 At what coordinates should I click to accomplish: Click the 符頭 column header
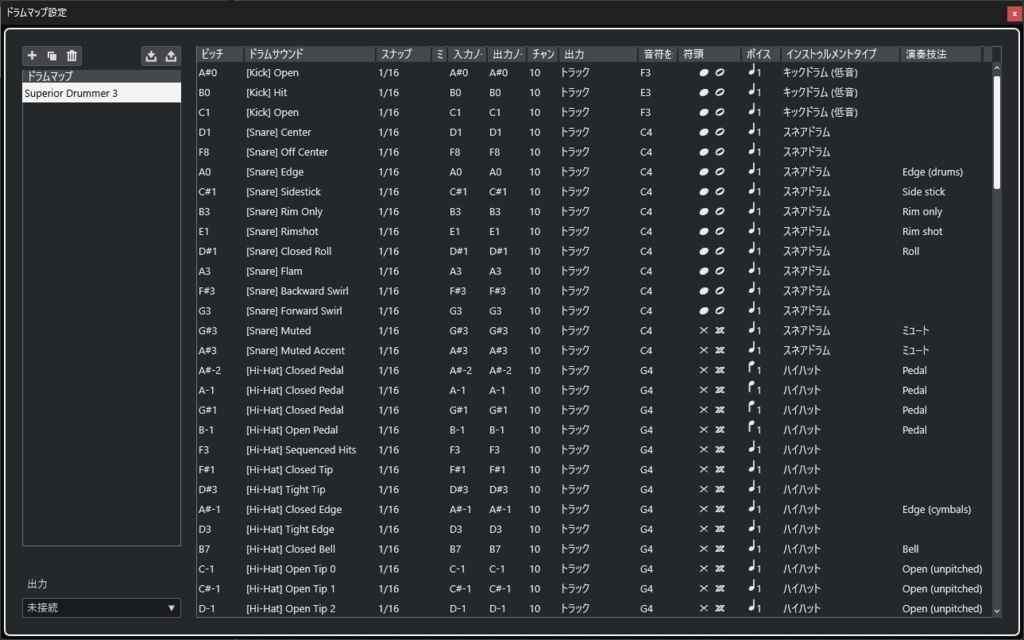(x=710, y=54)
